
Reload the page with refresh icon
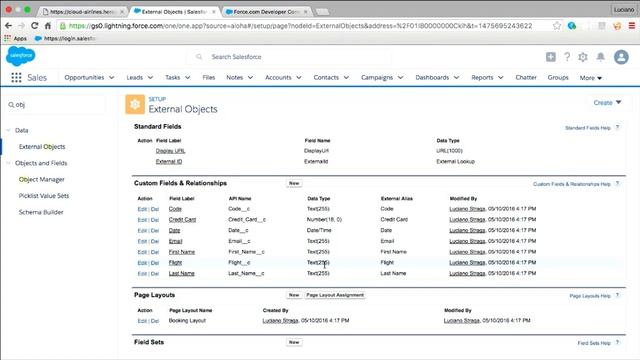click(x=35, y=26)
